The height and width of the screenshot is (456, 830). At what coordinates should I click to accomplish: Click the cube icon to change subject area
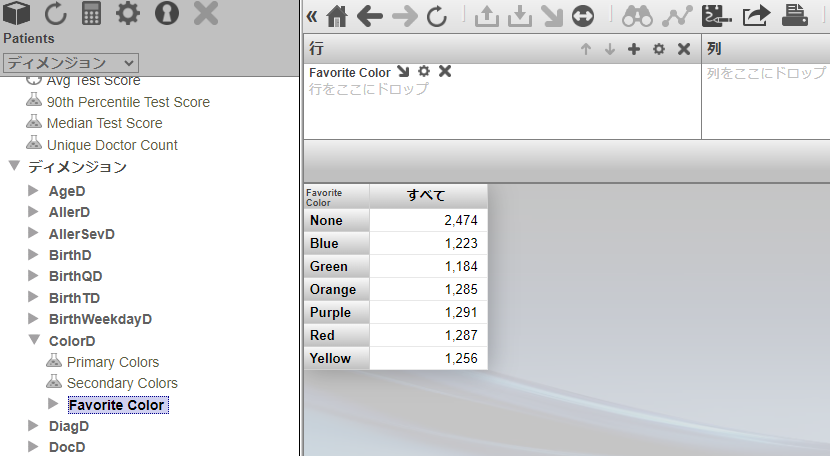click(x=19, y=14)
